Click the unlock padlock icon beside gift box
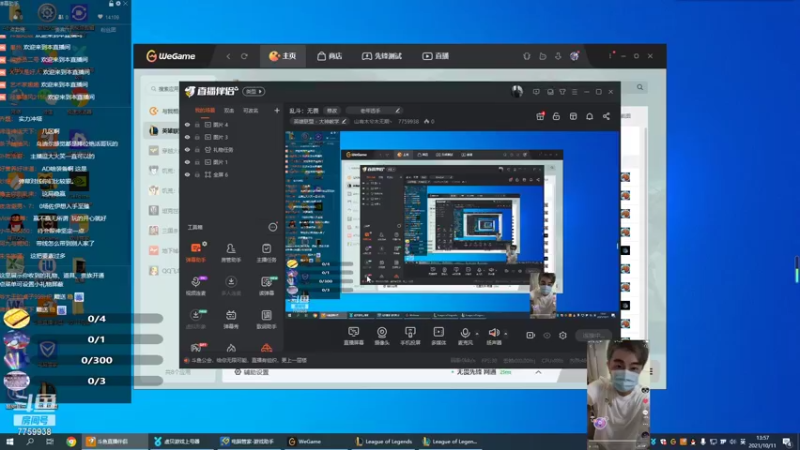 tap(556, 116)
